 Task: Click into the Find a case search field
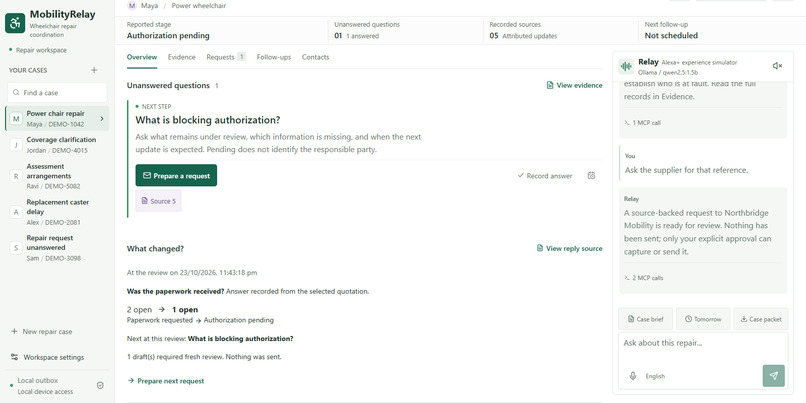[57, 93]
